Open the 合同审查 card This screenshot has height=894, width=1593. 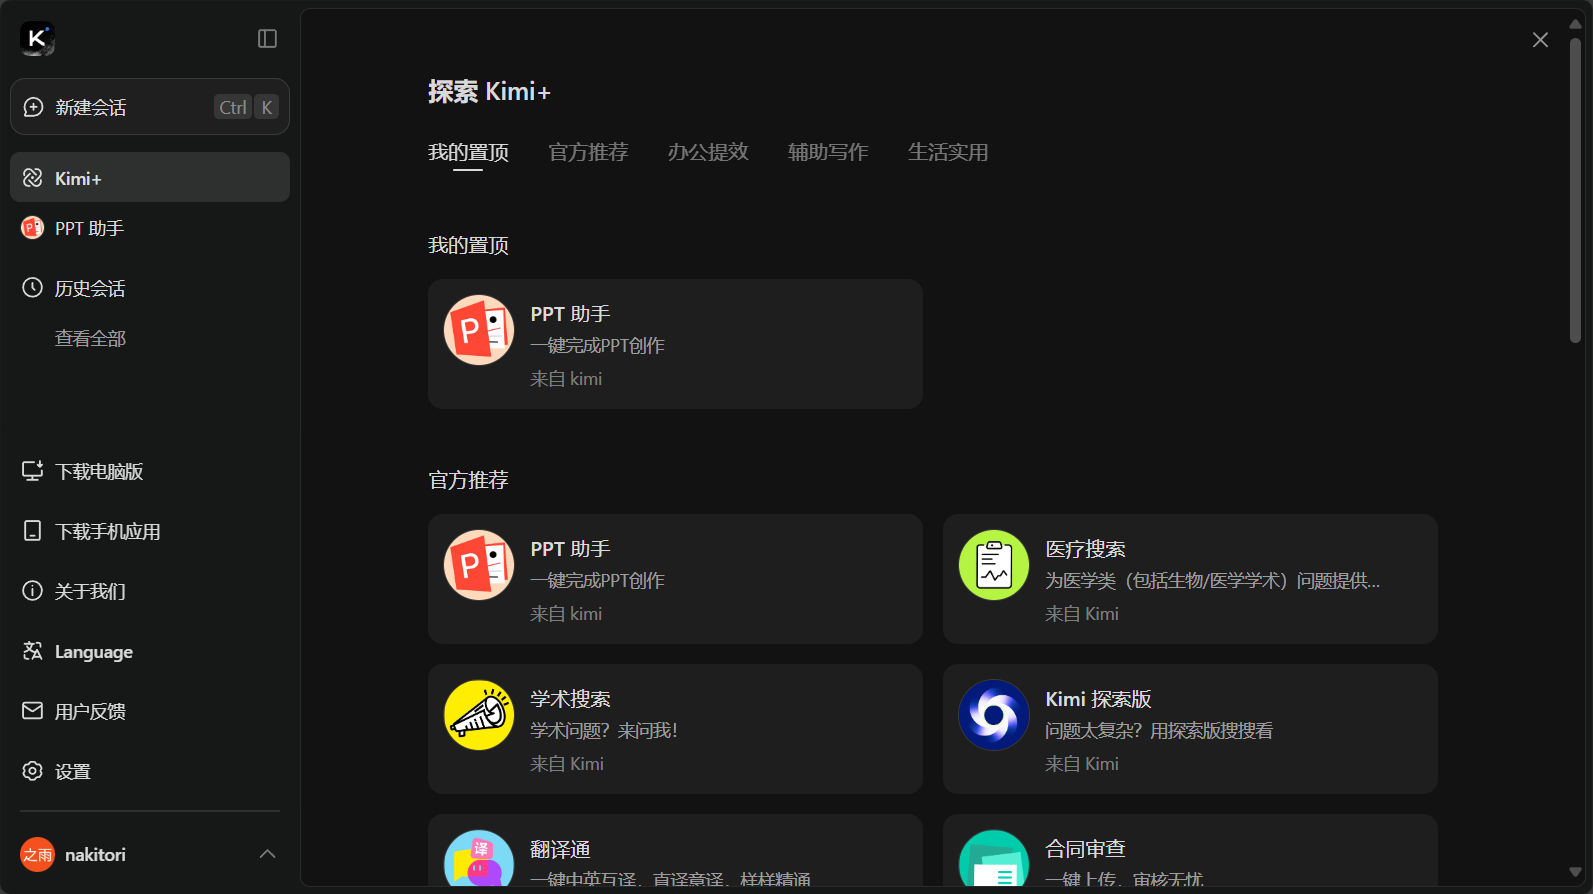coord(1190,850)
